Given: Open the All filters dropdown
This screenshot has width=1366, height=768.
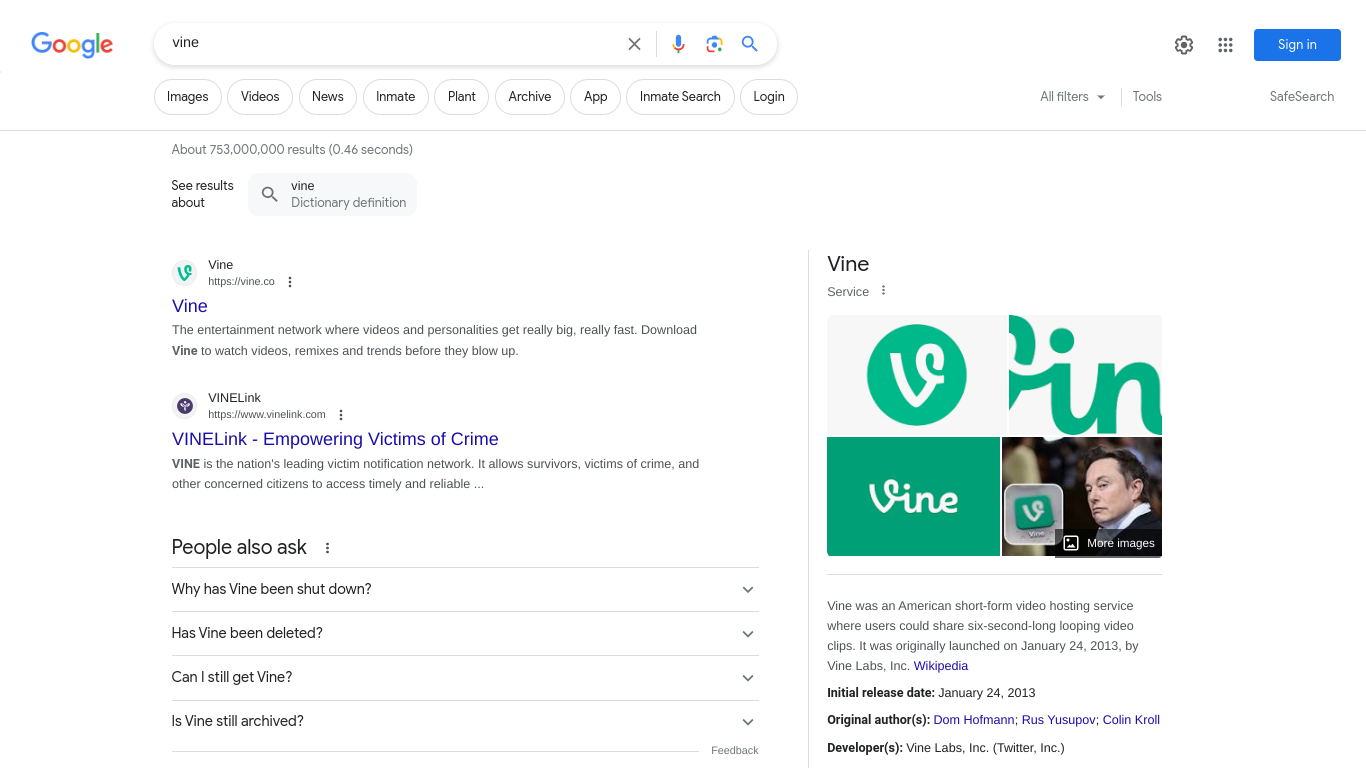Looking at the screenshot, I should (x=1073, y=97).
